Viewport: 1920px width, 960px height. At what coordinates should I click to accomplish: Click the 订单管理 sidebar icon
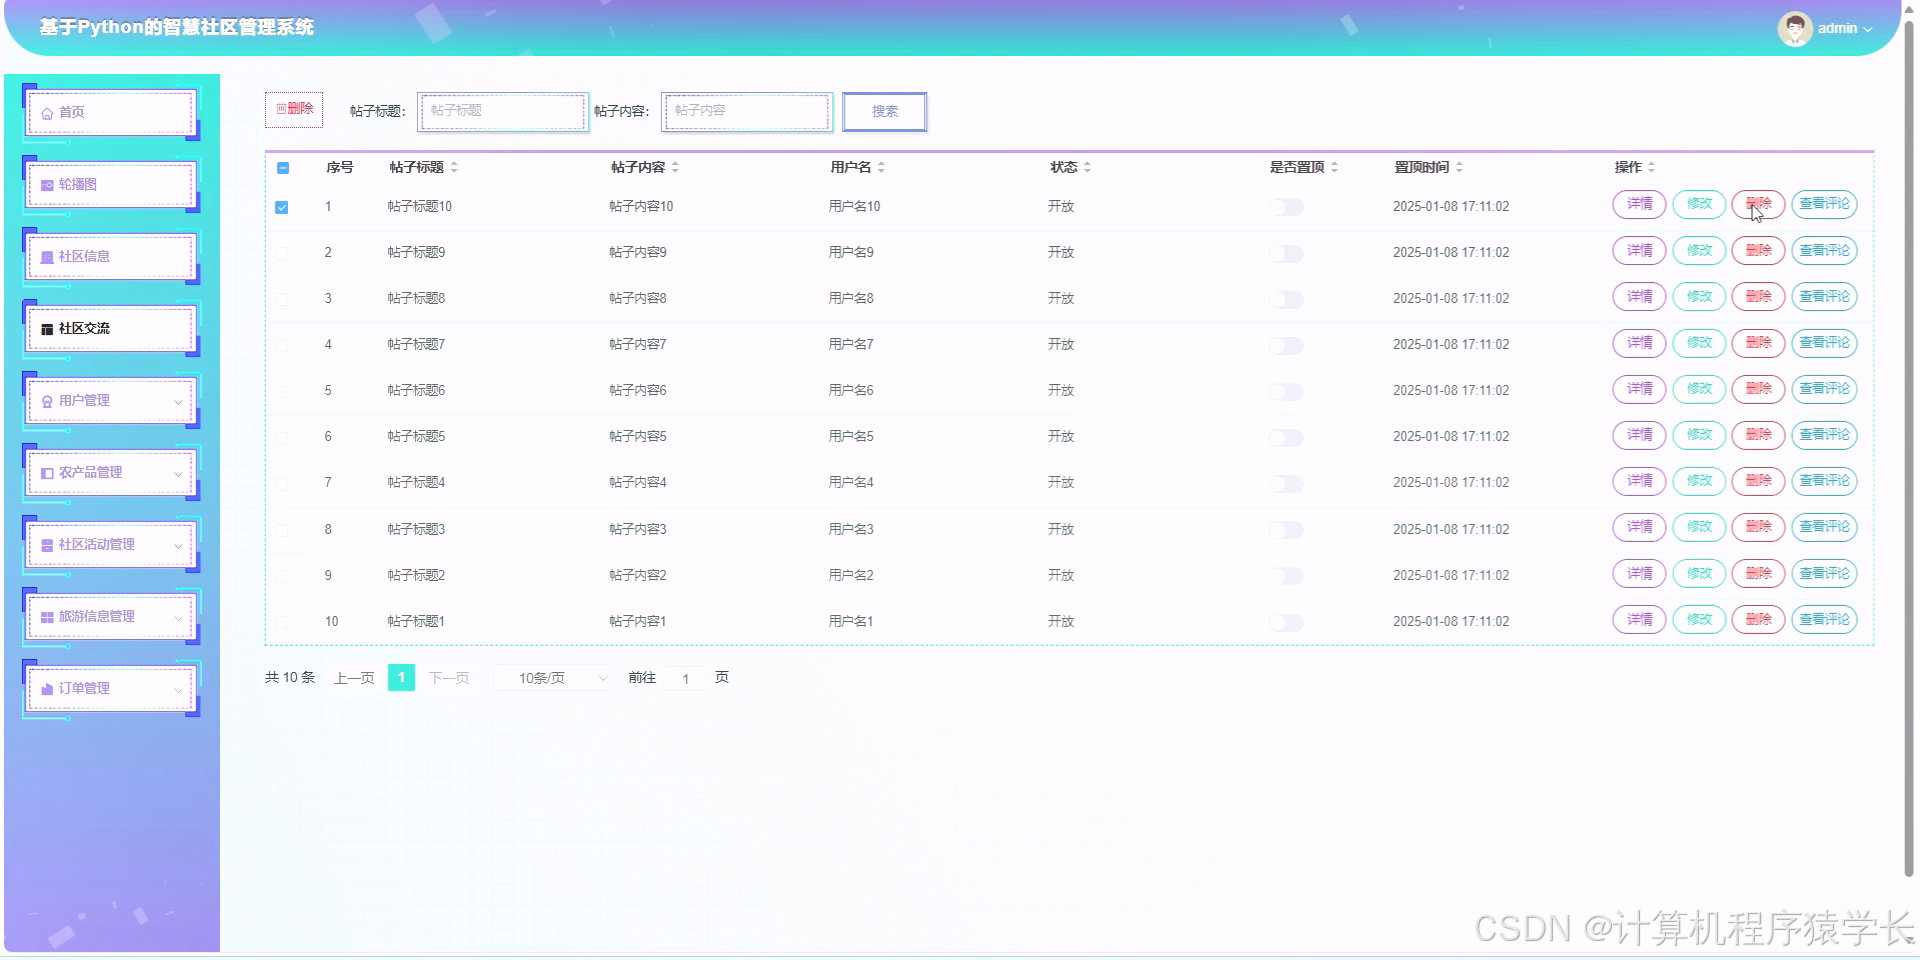[x=47, y=689]
